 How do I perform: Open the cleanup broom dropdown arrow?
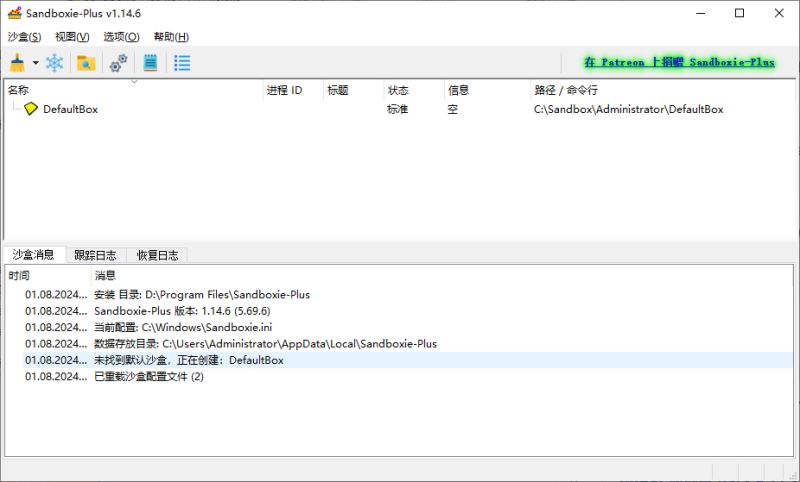point(36,63)
